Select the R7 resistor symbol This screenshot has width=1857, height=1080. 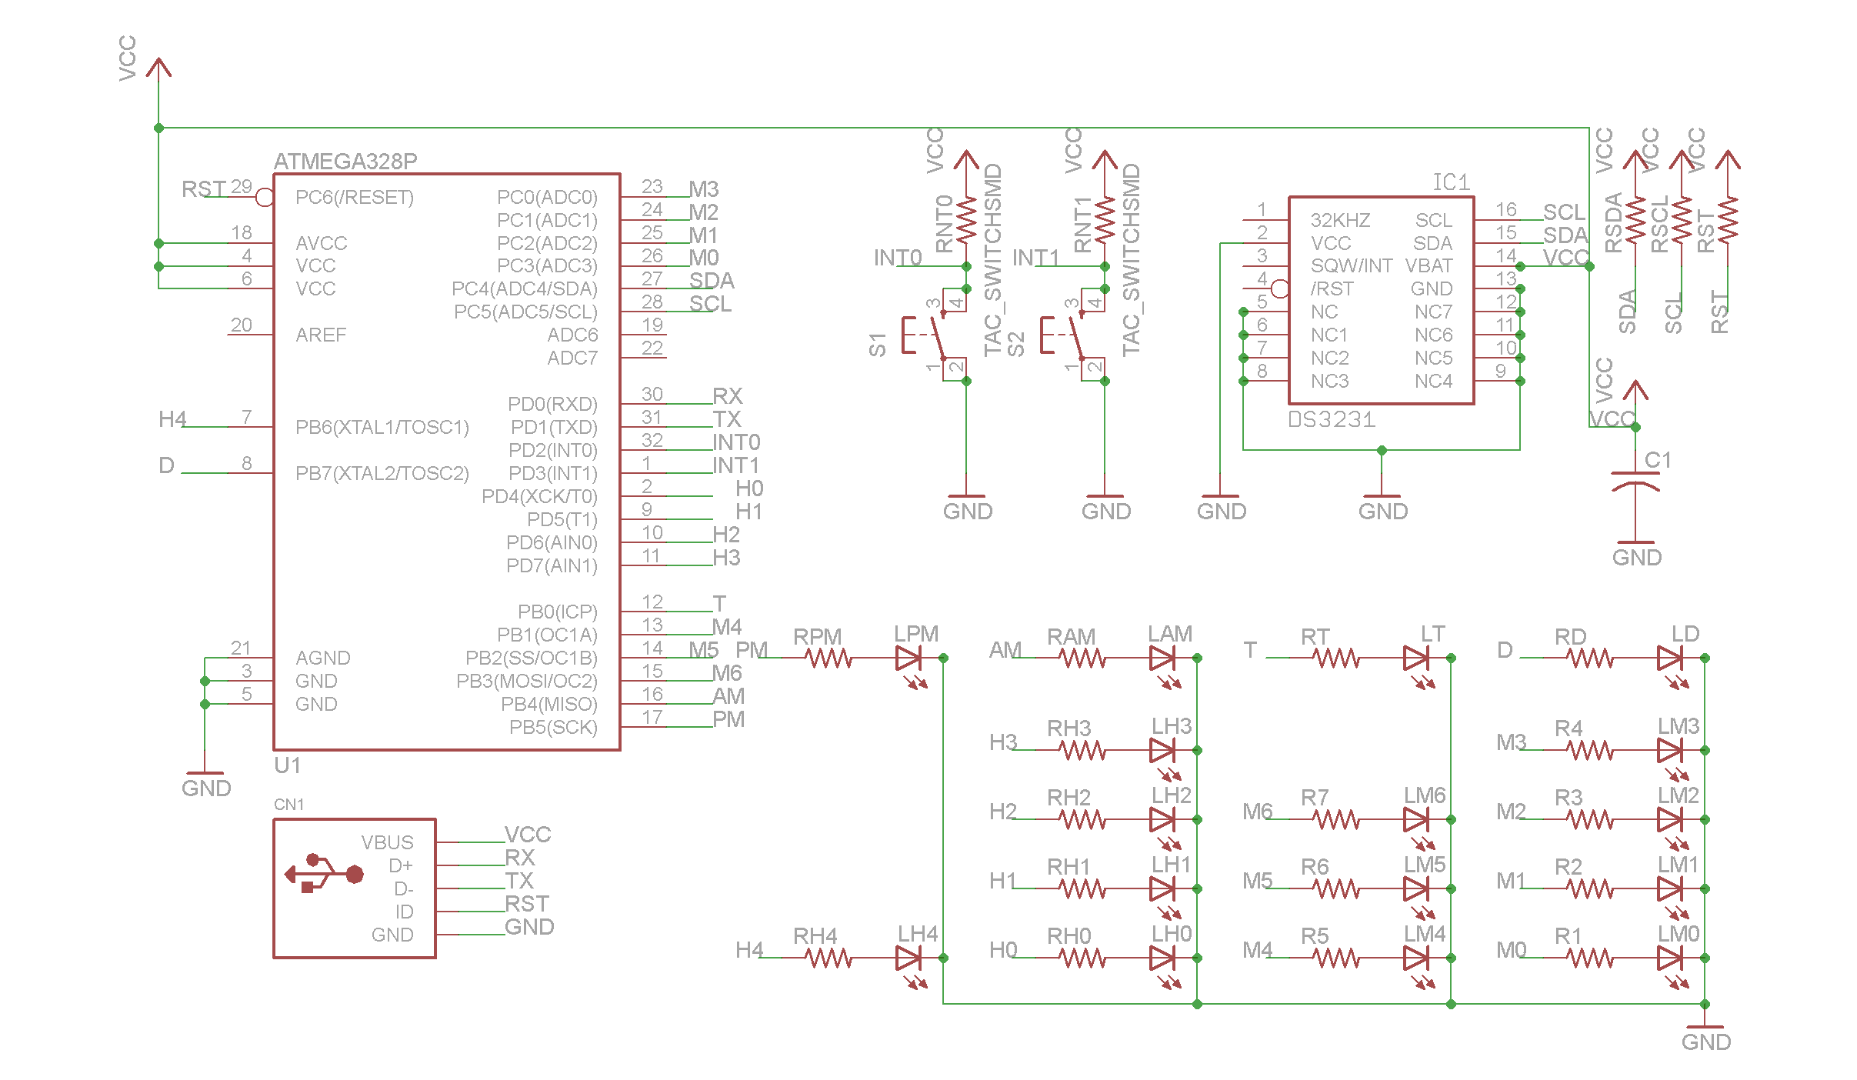pos(1337,820)
